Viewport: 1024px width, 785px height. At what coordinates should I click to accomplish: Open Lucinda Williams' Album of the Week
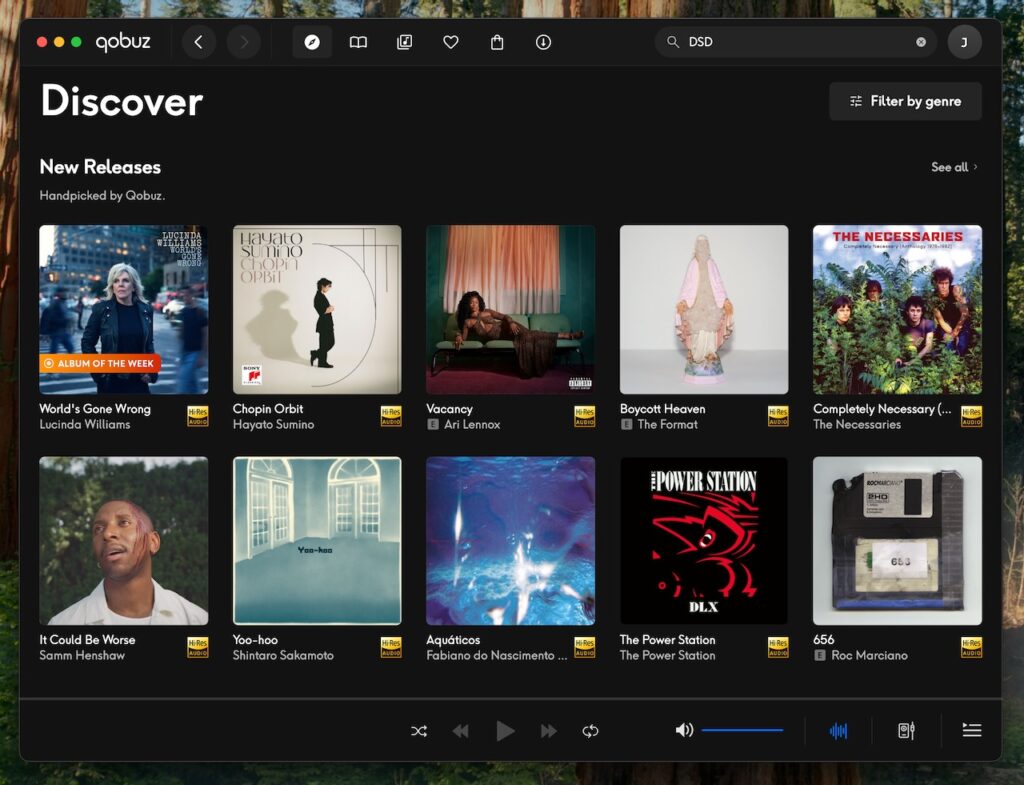click(x=123, y=309)
